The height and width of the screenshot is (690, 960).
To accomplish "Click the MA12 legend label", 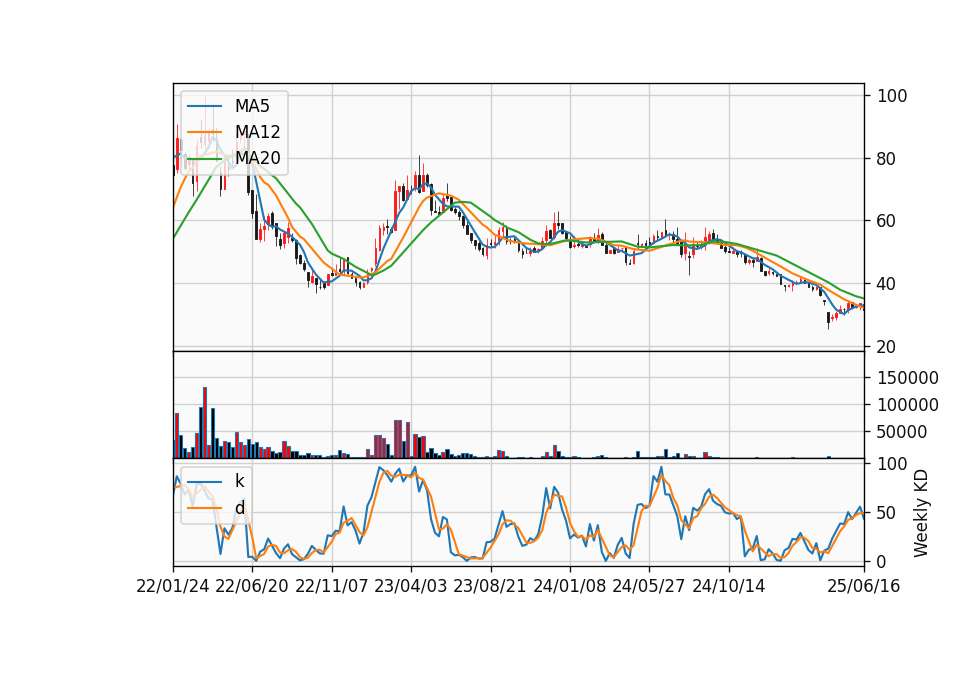I will 257,132.
